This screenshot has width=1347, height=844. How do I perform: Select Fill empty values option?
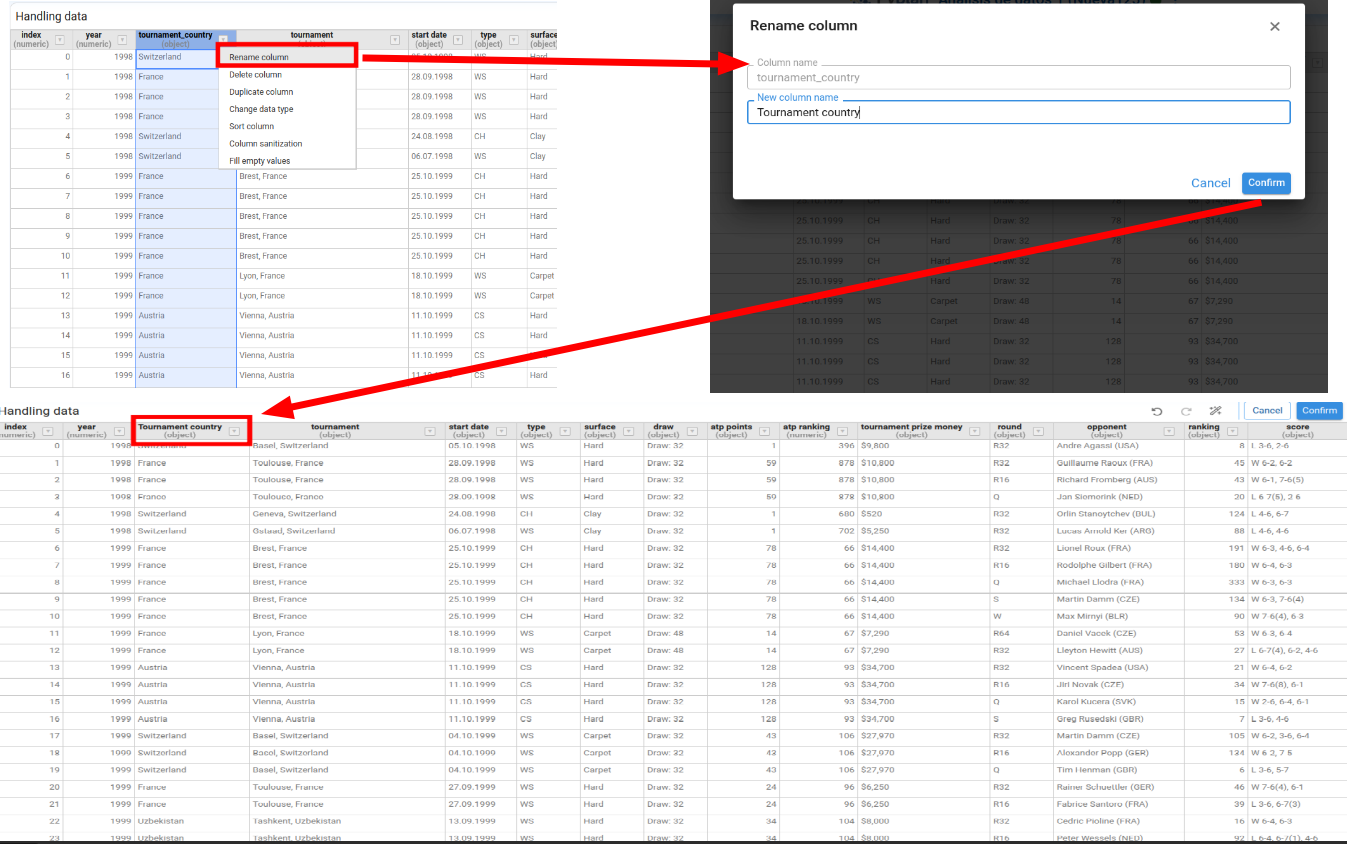click(259, 161)
